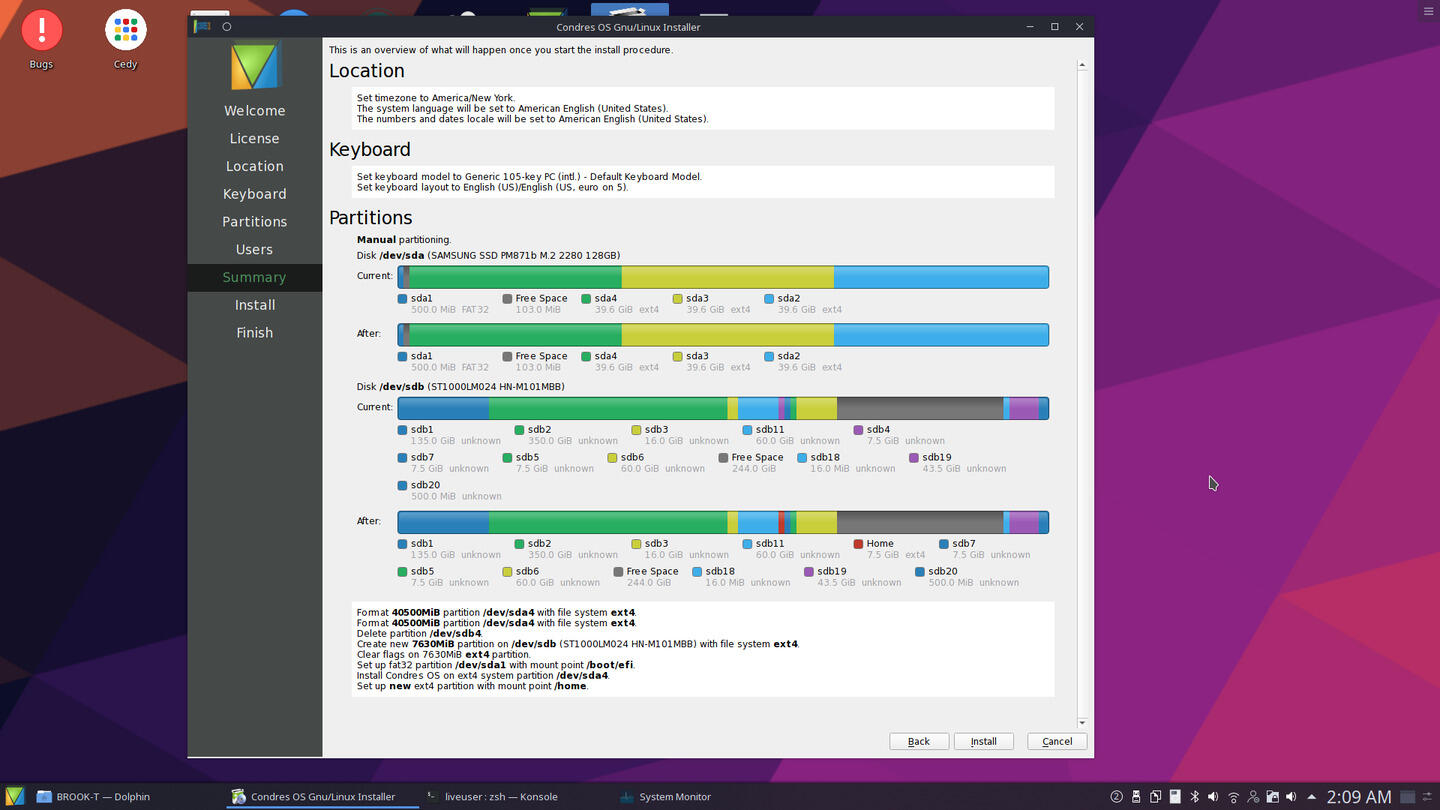Open the notifications counter showing 2

point(1117,797)
